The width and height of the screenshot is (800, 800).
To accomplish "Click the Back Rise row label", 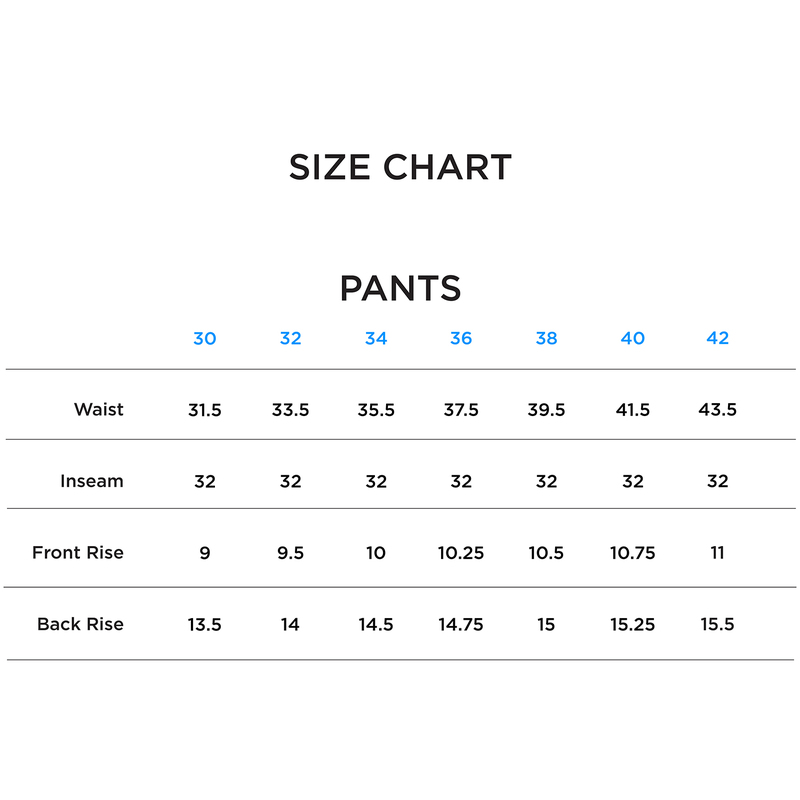I will click(x=80, y=624).
